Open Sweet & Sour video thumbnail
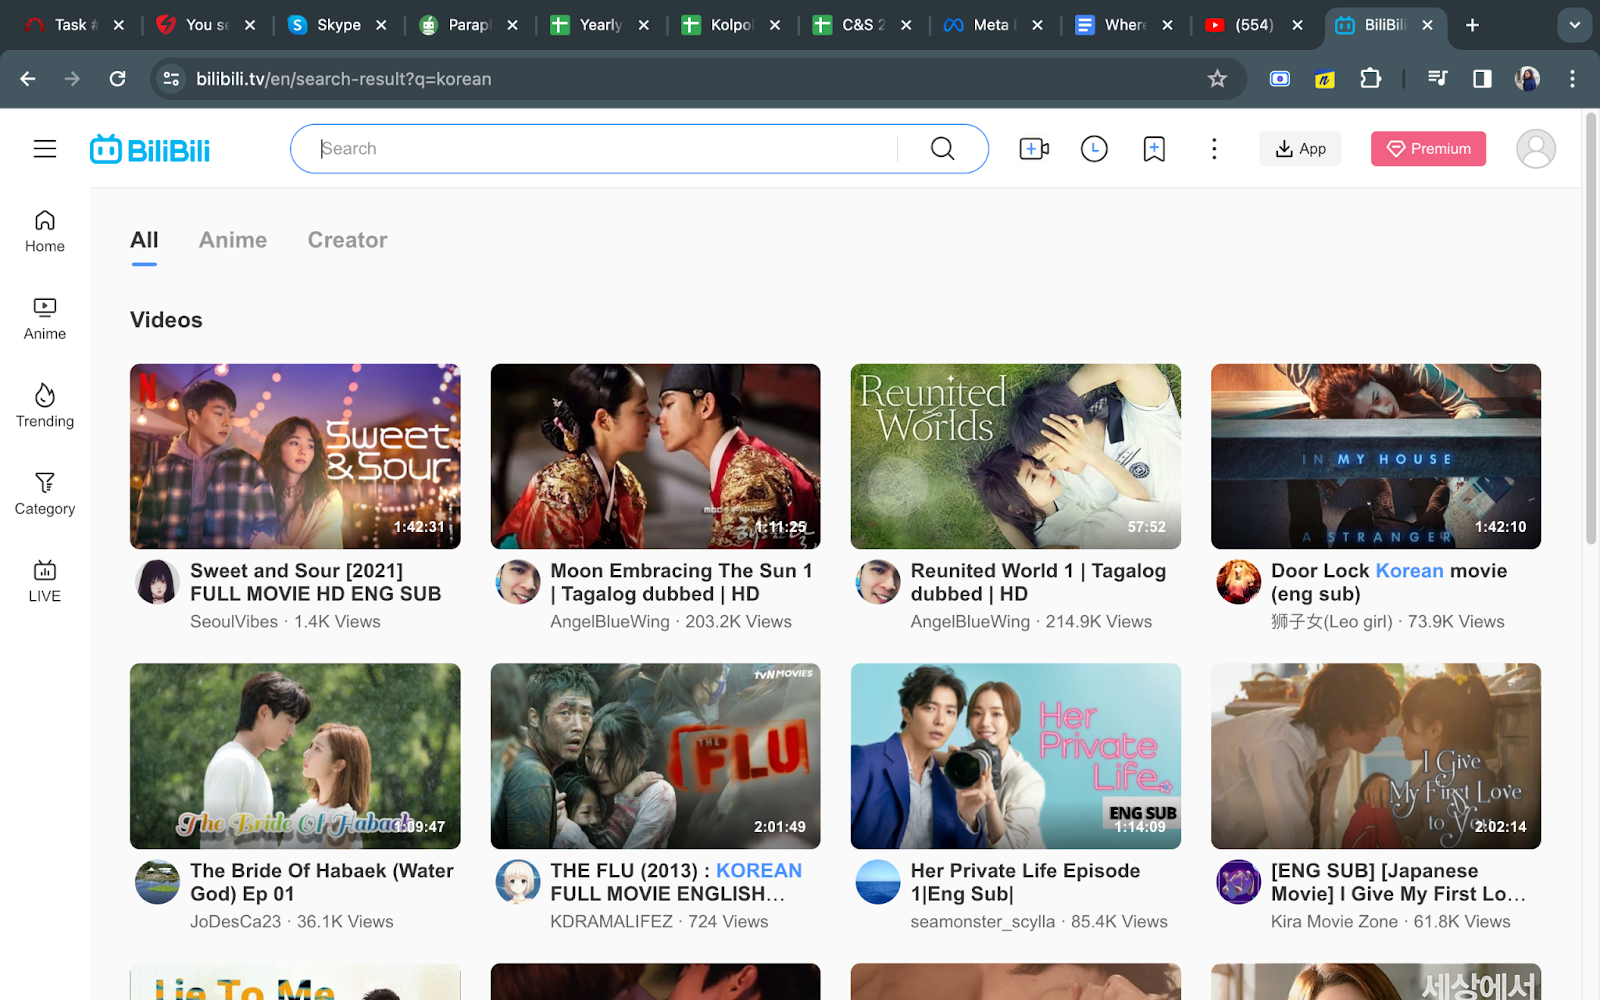Screen dimensions: 1600x1000 (295, 456)
